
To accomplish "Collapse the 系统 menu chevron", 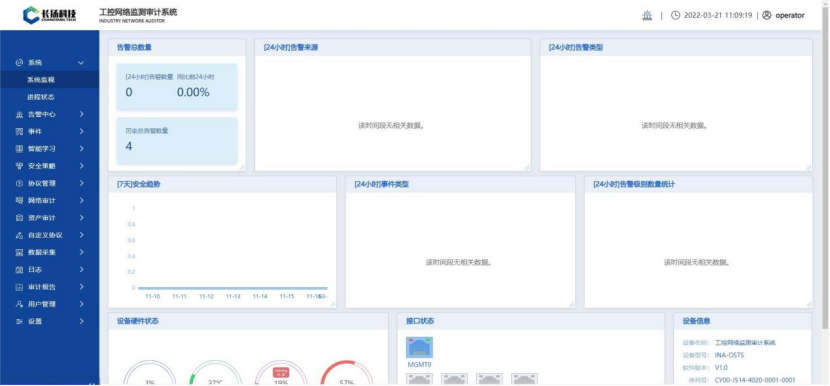I will [x=81, y=62].
